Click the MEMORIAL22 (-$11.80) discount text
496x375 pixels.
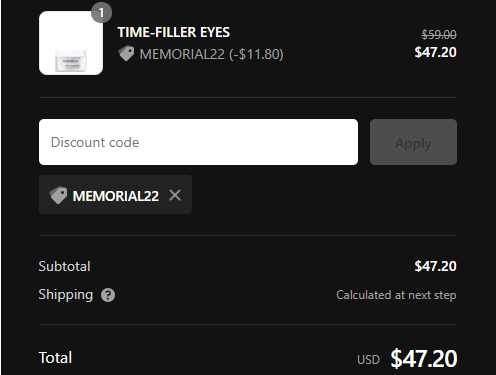[x=211, y=54]
